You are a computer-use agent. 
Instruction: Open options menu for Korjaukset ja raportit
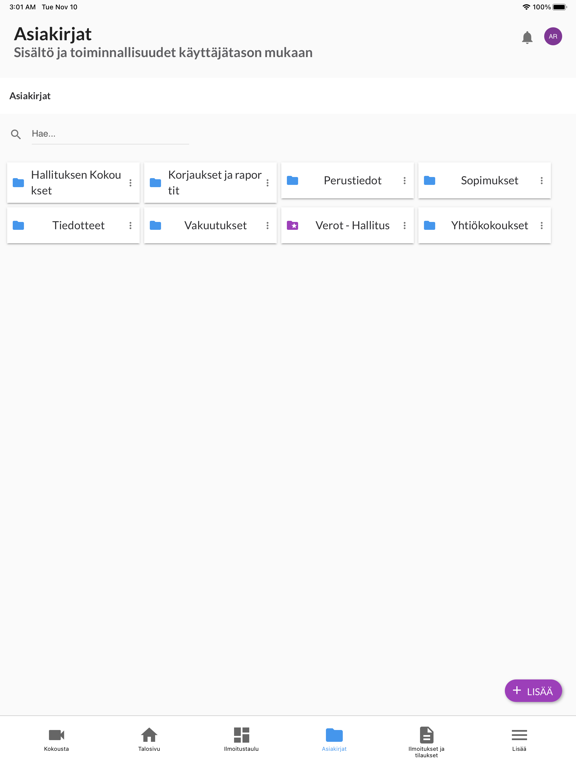point(267,183)
